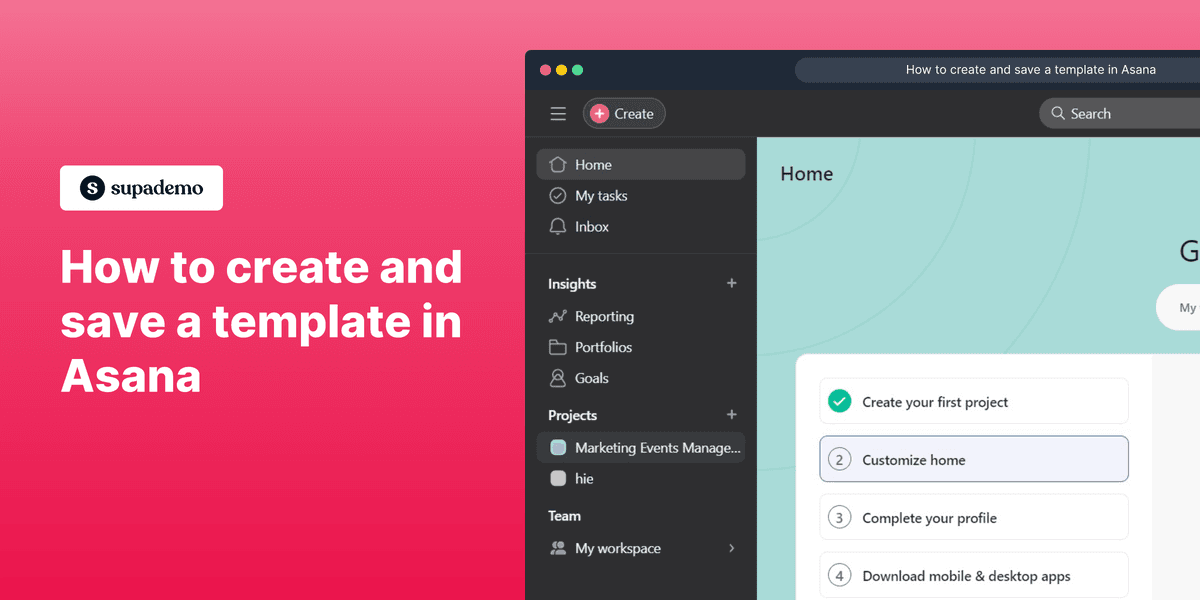Open the add Projects plus control
This screenshot has height=600, width=1200.
[731, 415]
